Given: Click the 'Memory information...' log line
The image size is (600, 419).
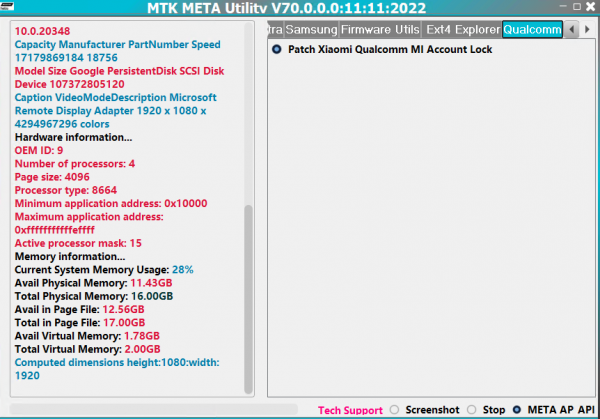Looking at the screenshot, I should pos(70,256).
